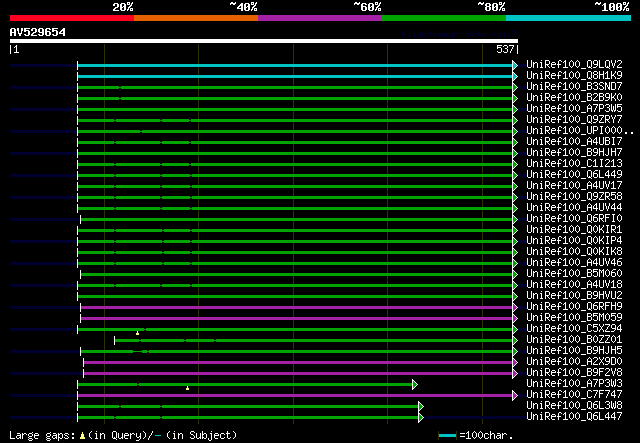Click the cyan 100char scale bar in the legend

pos(448,436)
